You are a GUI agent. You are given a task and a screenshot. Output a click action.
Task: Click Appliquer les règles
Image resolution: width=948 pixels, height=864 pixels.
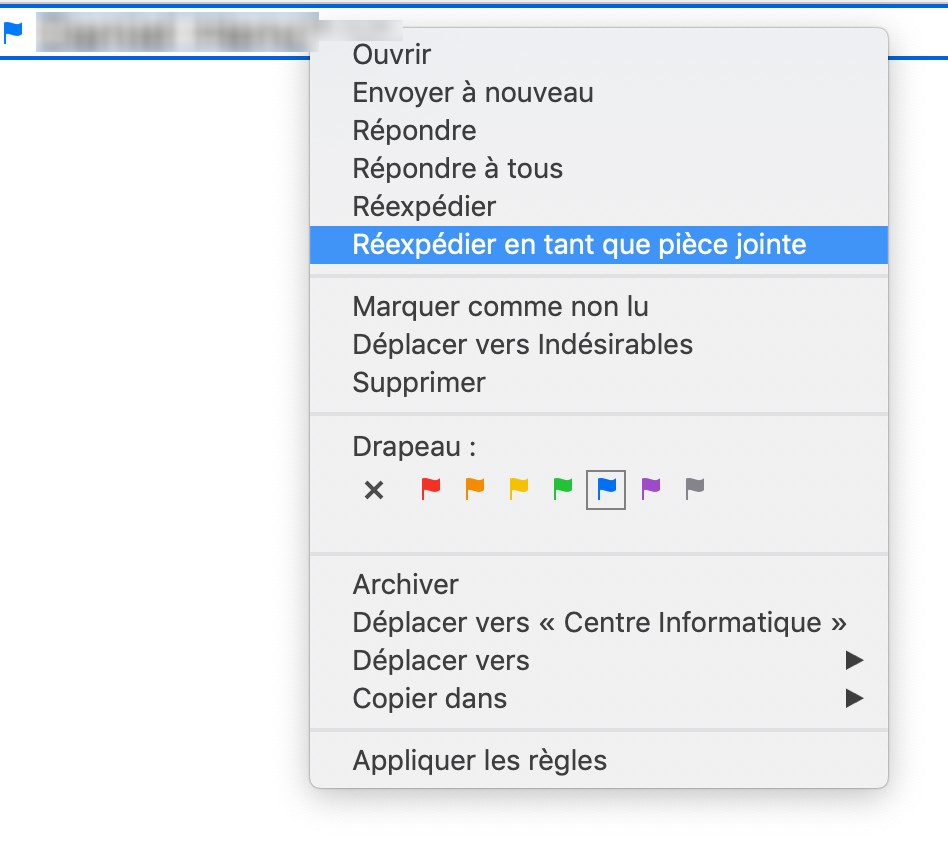coord(479,761)
